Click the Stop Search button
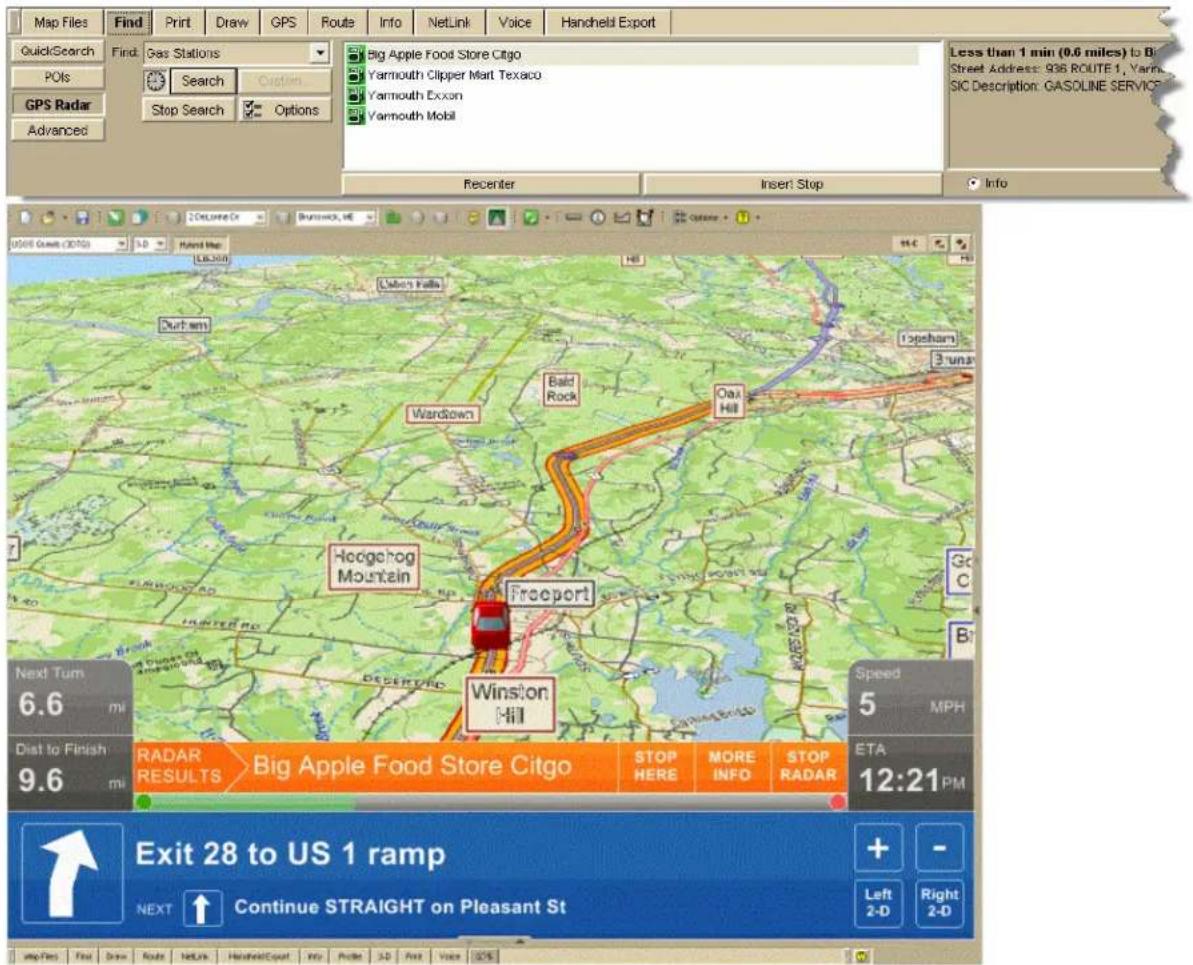This screenshot has height=965, width=1193. pos(187,110)
